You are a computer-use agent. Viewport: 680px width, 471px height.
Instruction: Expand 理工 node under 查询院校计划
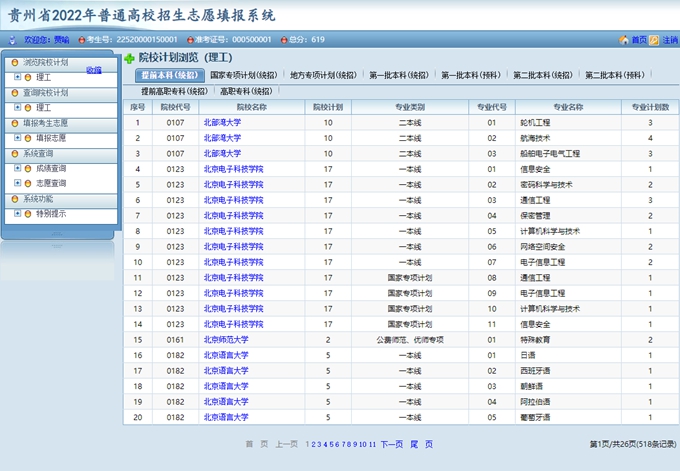pyautogui.click(x=17, y=108)
